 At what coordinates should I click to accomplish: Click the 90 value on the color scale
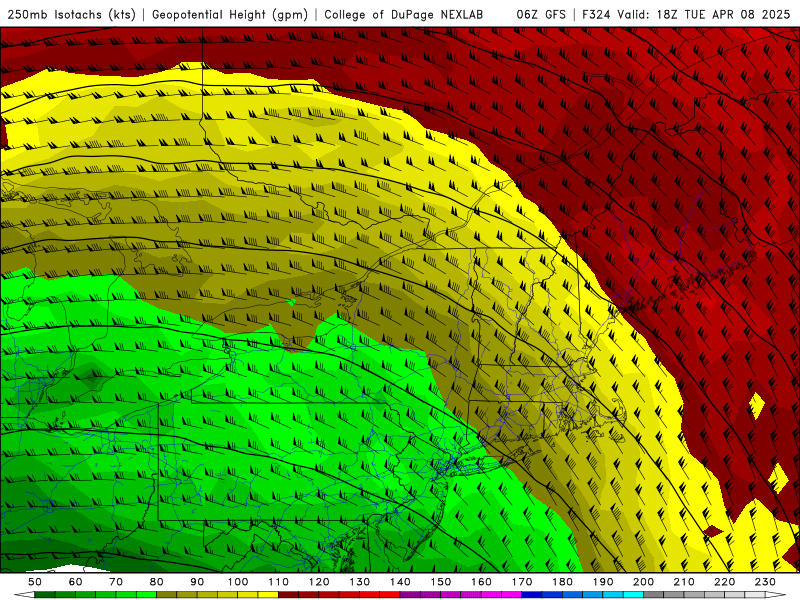(x=197, y=582)
